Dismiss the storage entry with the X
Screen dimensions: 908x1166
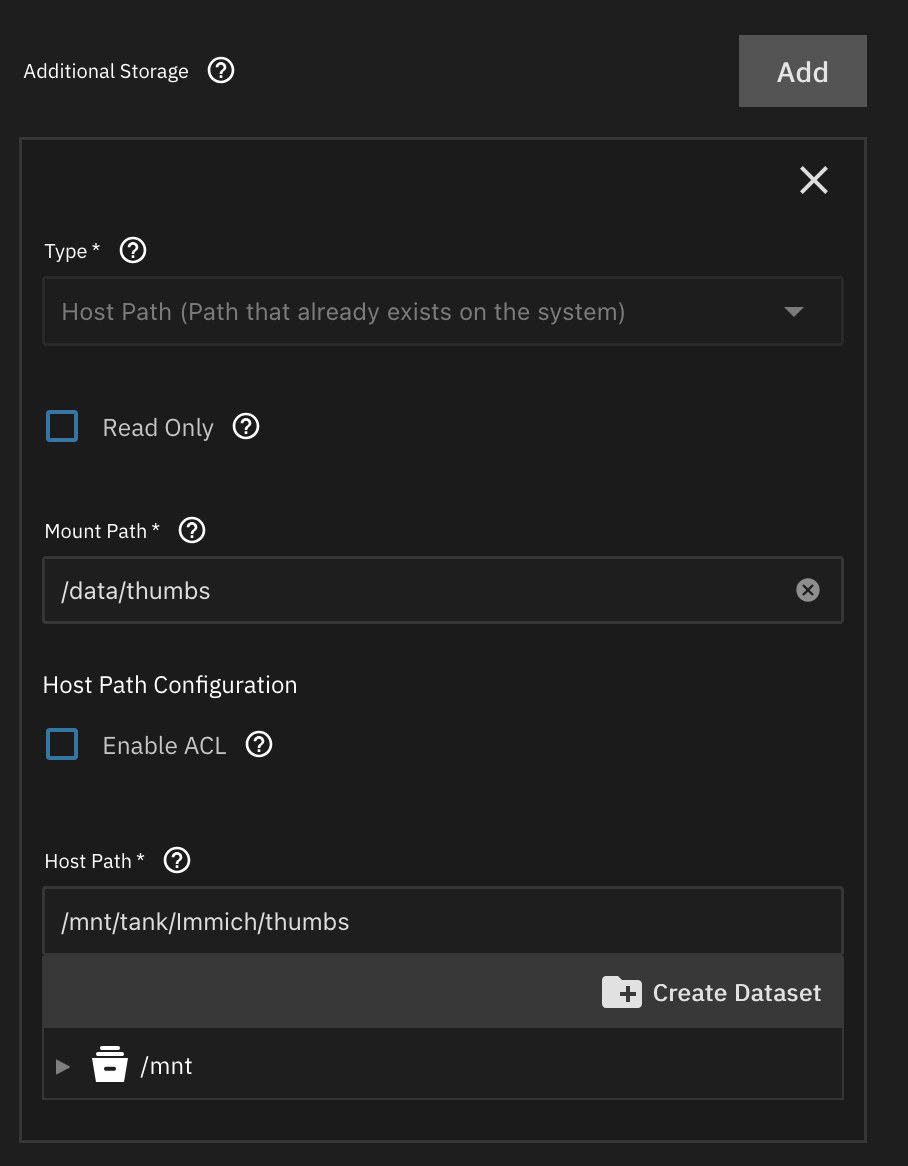(x=813, y=180)
